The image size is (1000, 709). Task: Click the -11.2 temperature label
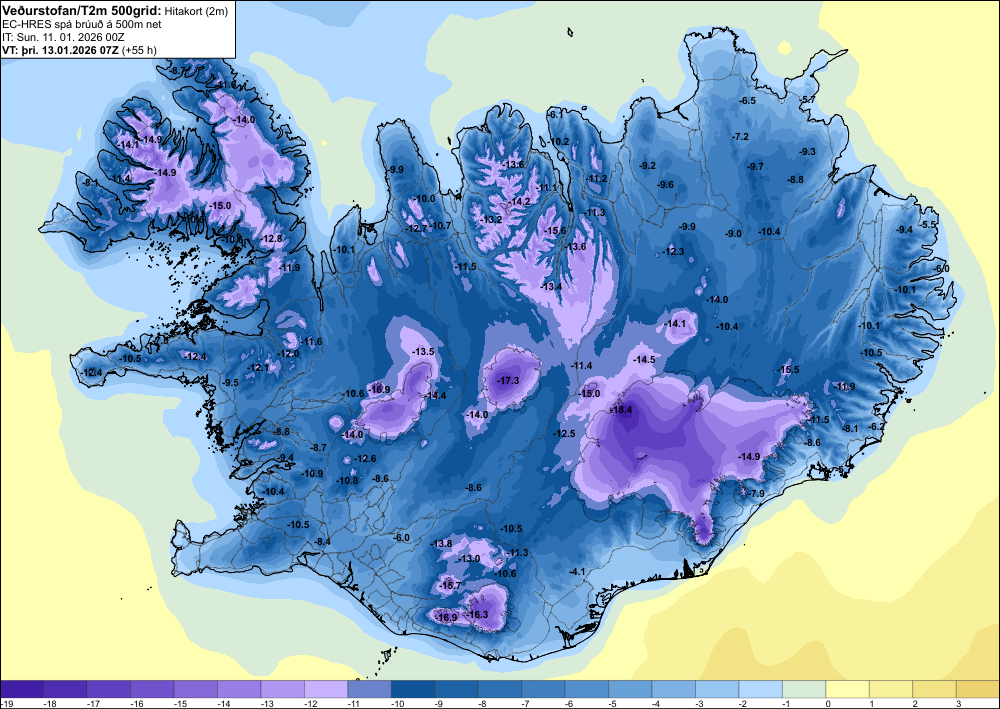(597, 179)
